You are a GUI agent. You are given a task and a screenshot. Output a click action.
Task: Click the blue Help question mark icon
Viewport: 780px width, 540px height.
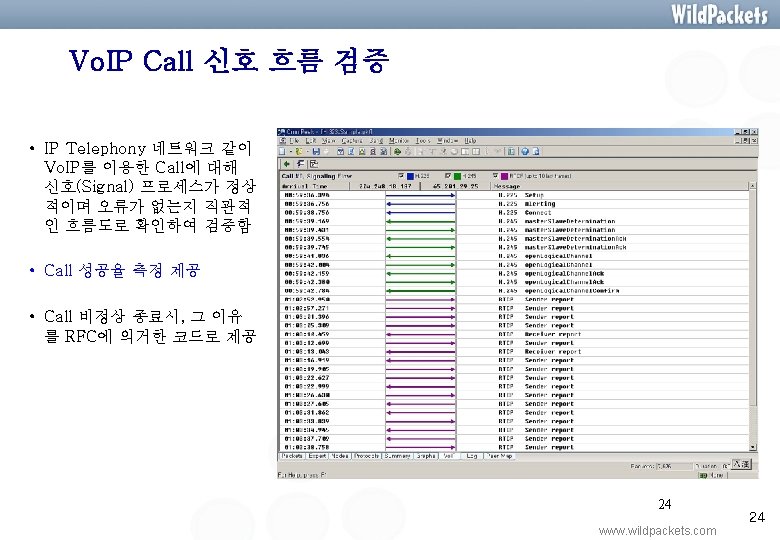point(525,152)
